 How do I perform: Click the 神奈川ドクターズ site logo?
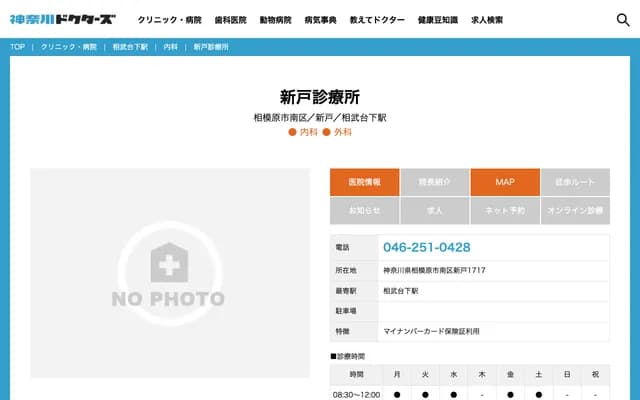tap(62, 19)
